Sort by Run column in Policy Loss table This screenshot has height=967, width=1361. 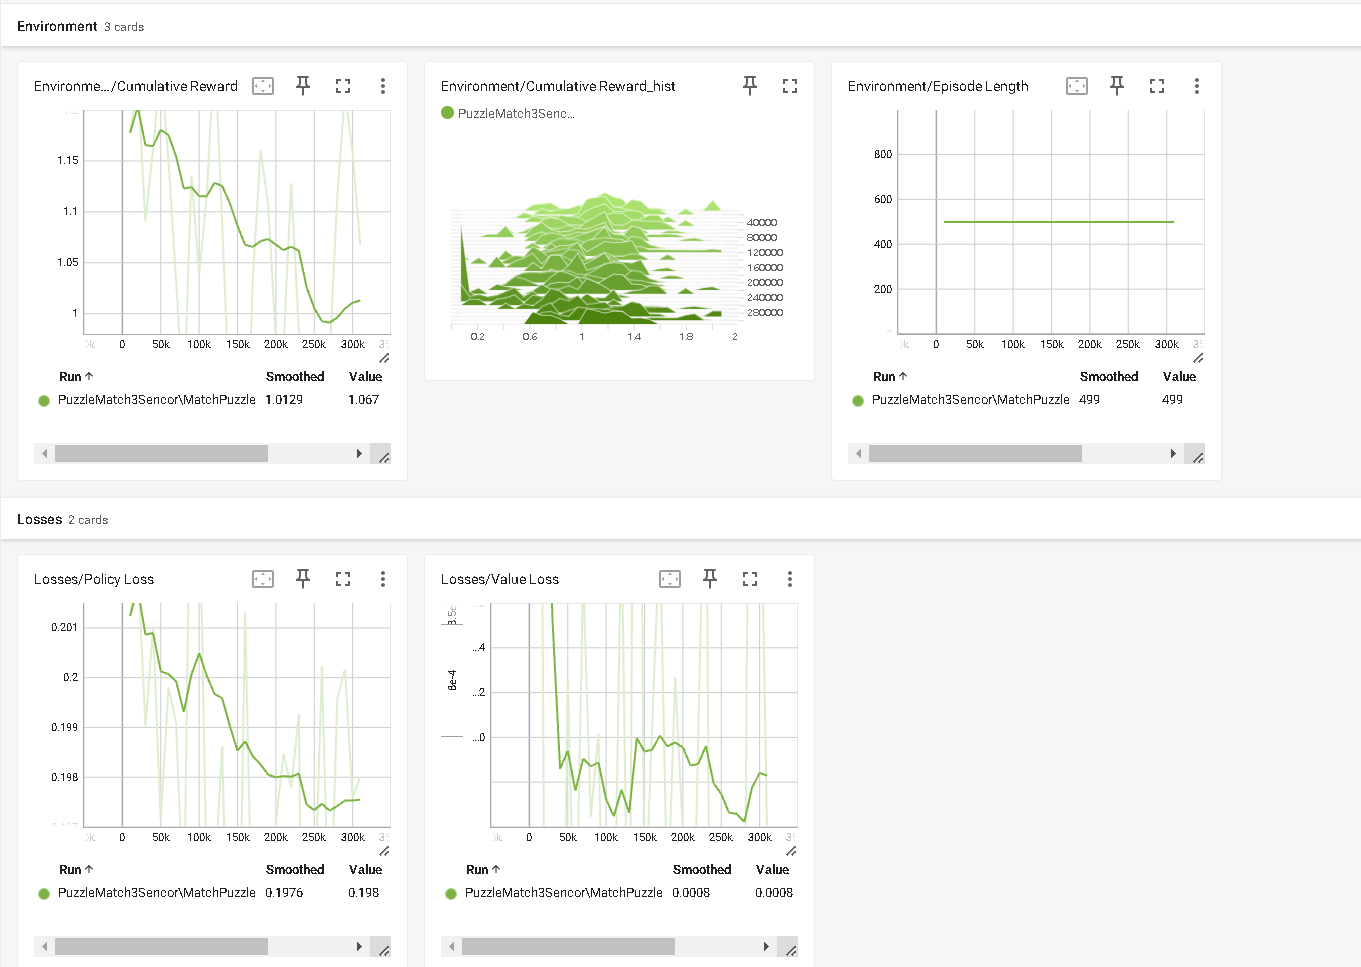tap(76, 870)
